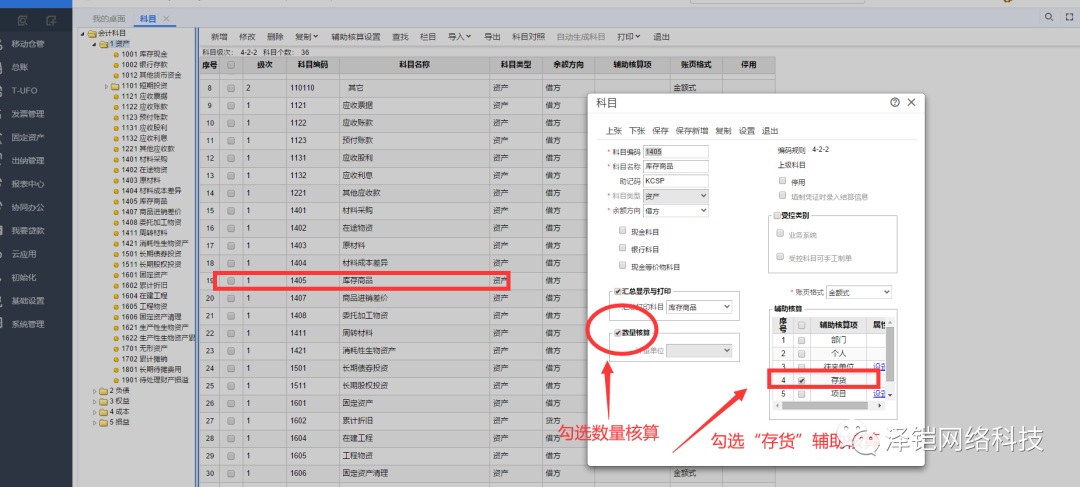Enable the 现金科目 checkbox
The height and width of the screenshot is (487, 1080).
click(x=623, y=229)
